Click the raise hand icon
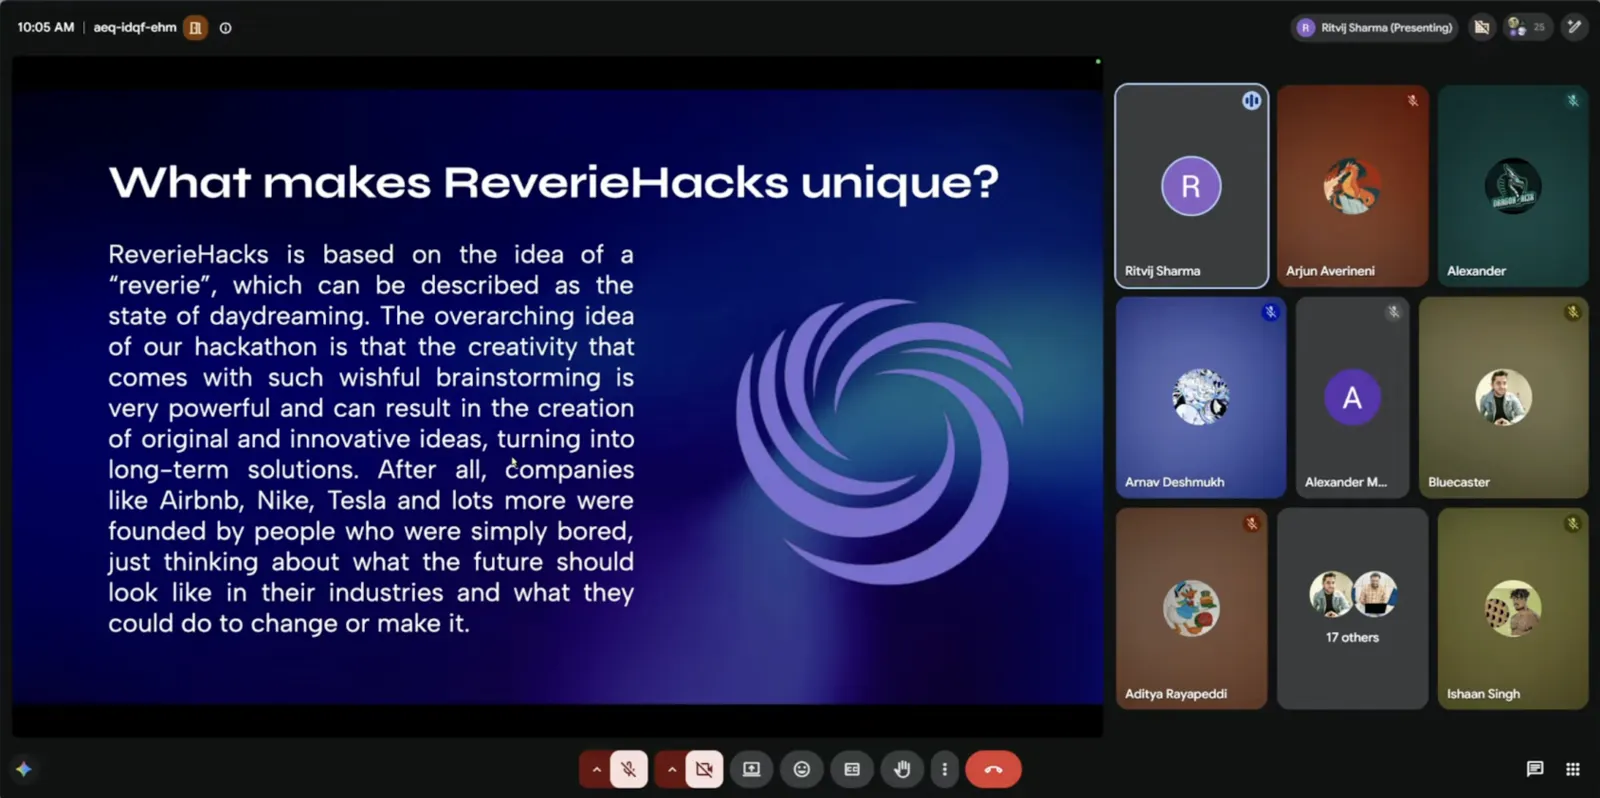Screen dimensions: 1600x798 point(902,769)
